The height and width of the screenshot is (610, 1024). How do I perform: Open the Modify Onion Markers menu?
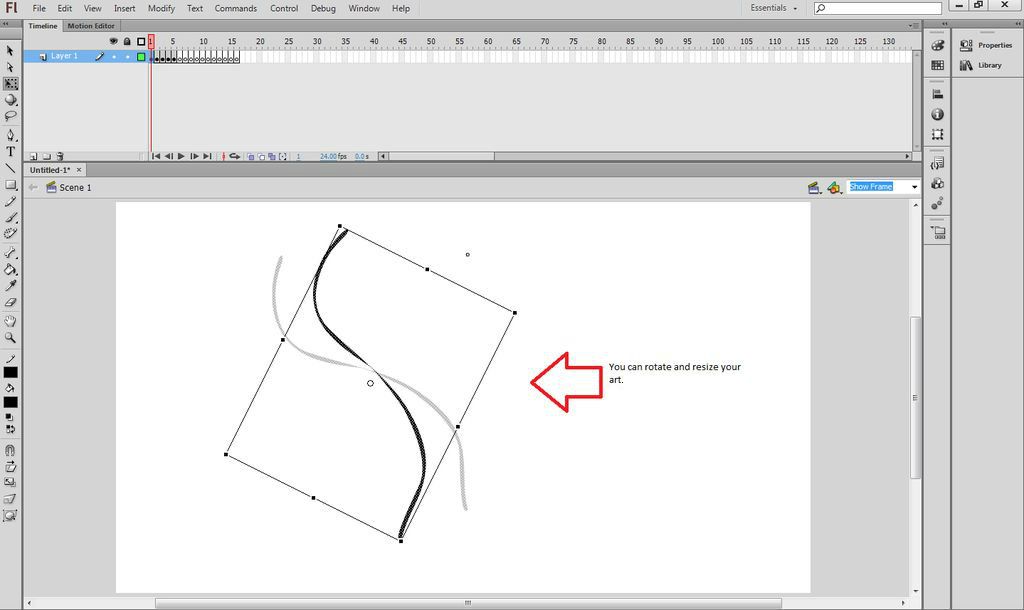click(283, 157)
